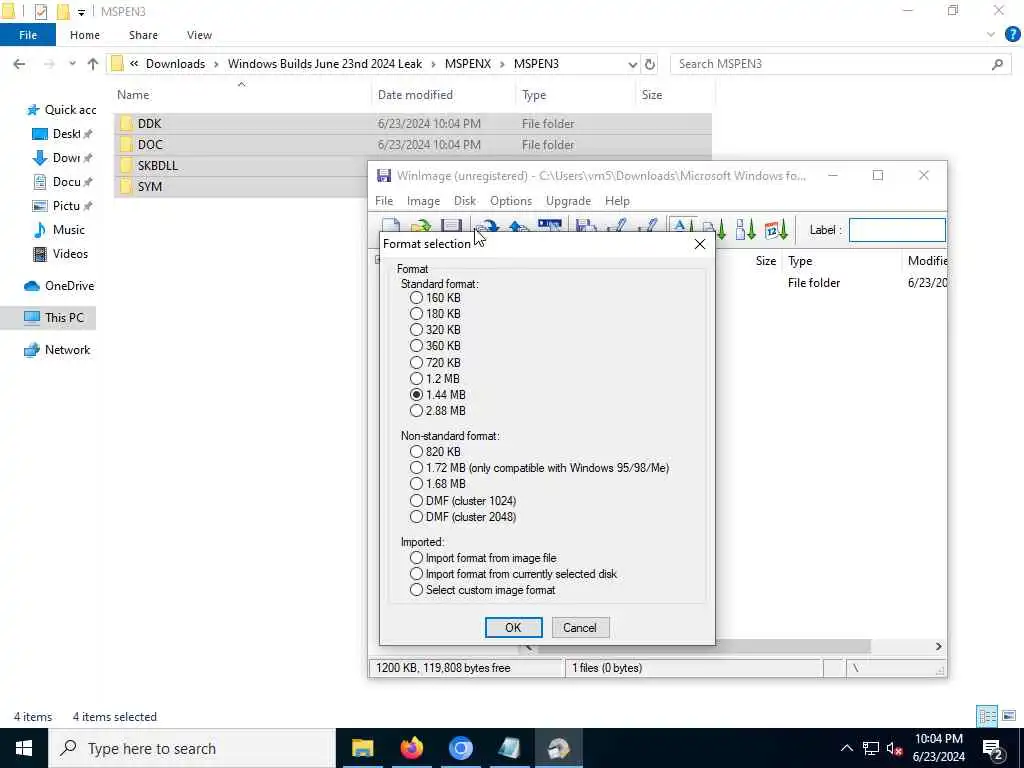1024x768 pixels.
Task: Switch Explorer to details view icon
Action: pos(987,716)
